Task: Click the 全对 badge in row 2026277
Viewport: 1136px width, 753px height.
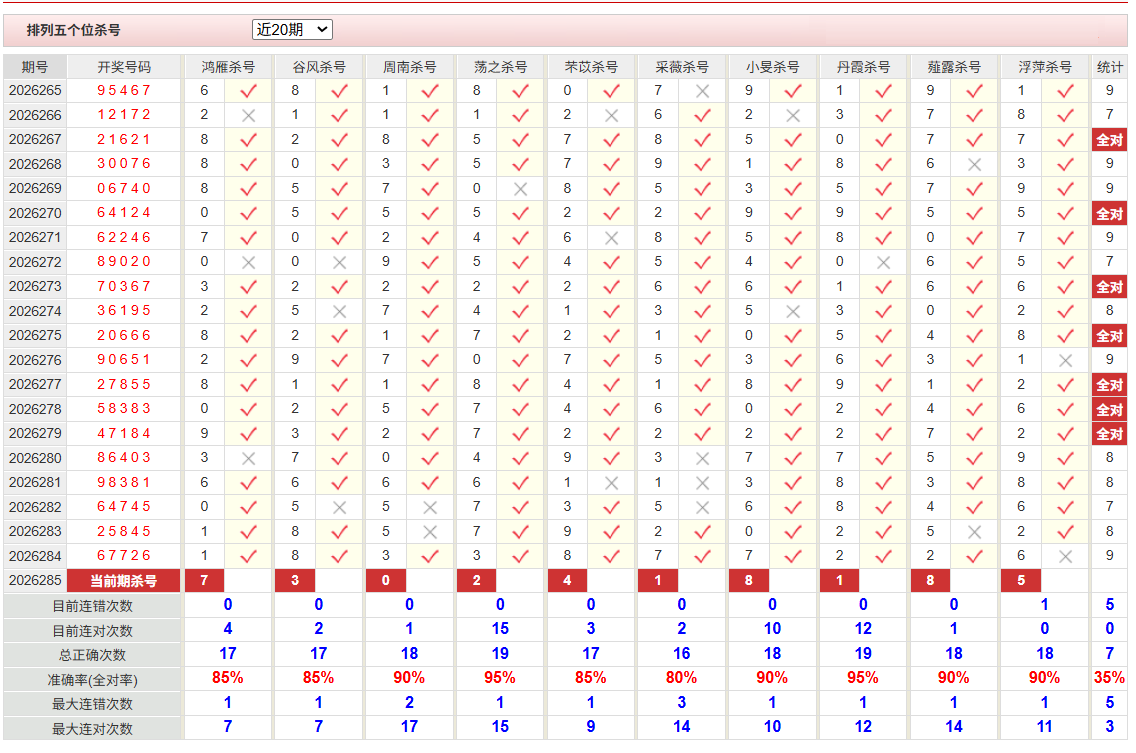Action: pyautogui.click(x=1109, y=385)
